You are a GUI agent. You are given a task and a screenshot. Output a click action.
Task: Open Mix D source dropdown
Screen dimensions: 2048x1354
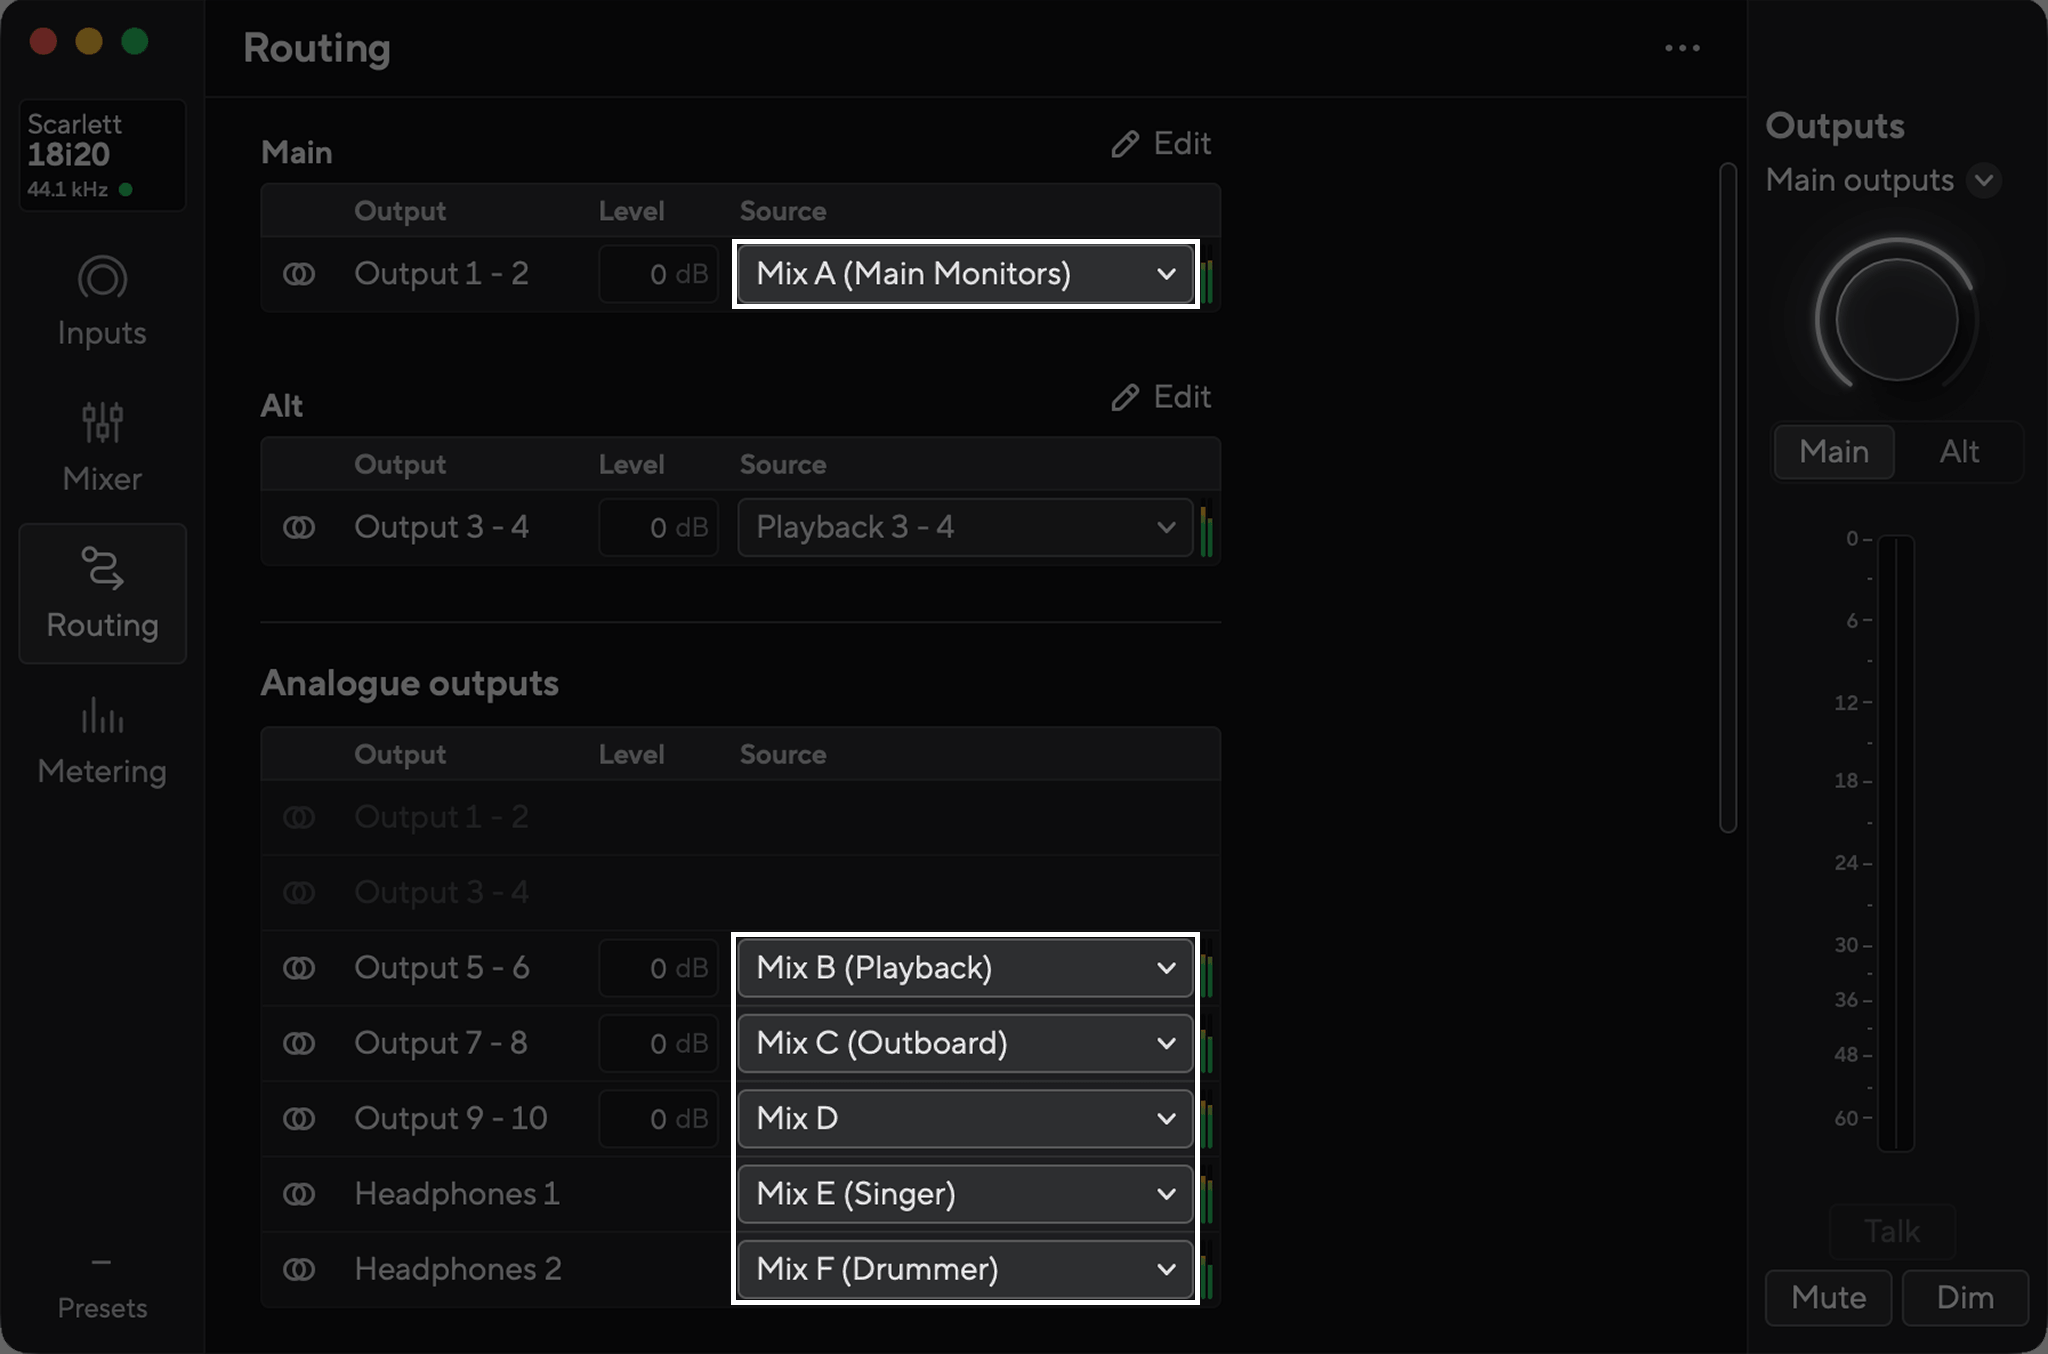click(x=965, y=1118)
